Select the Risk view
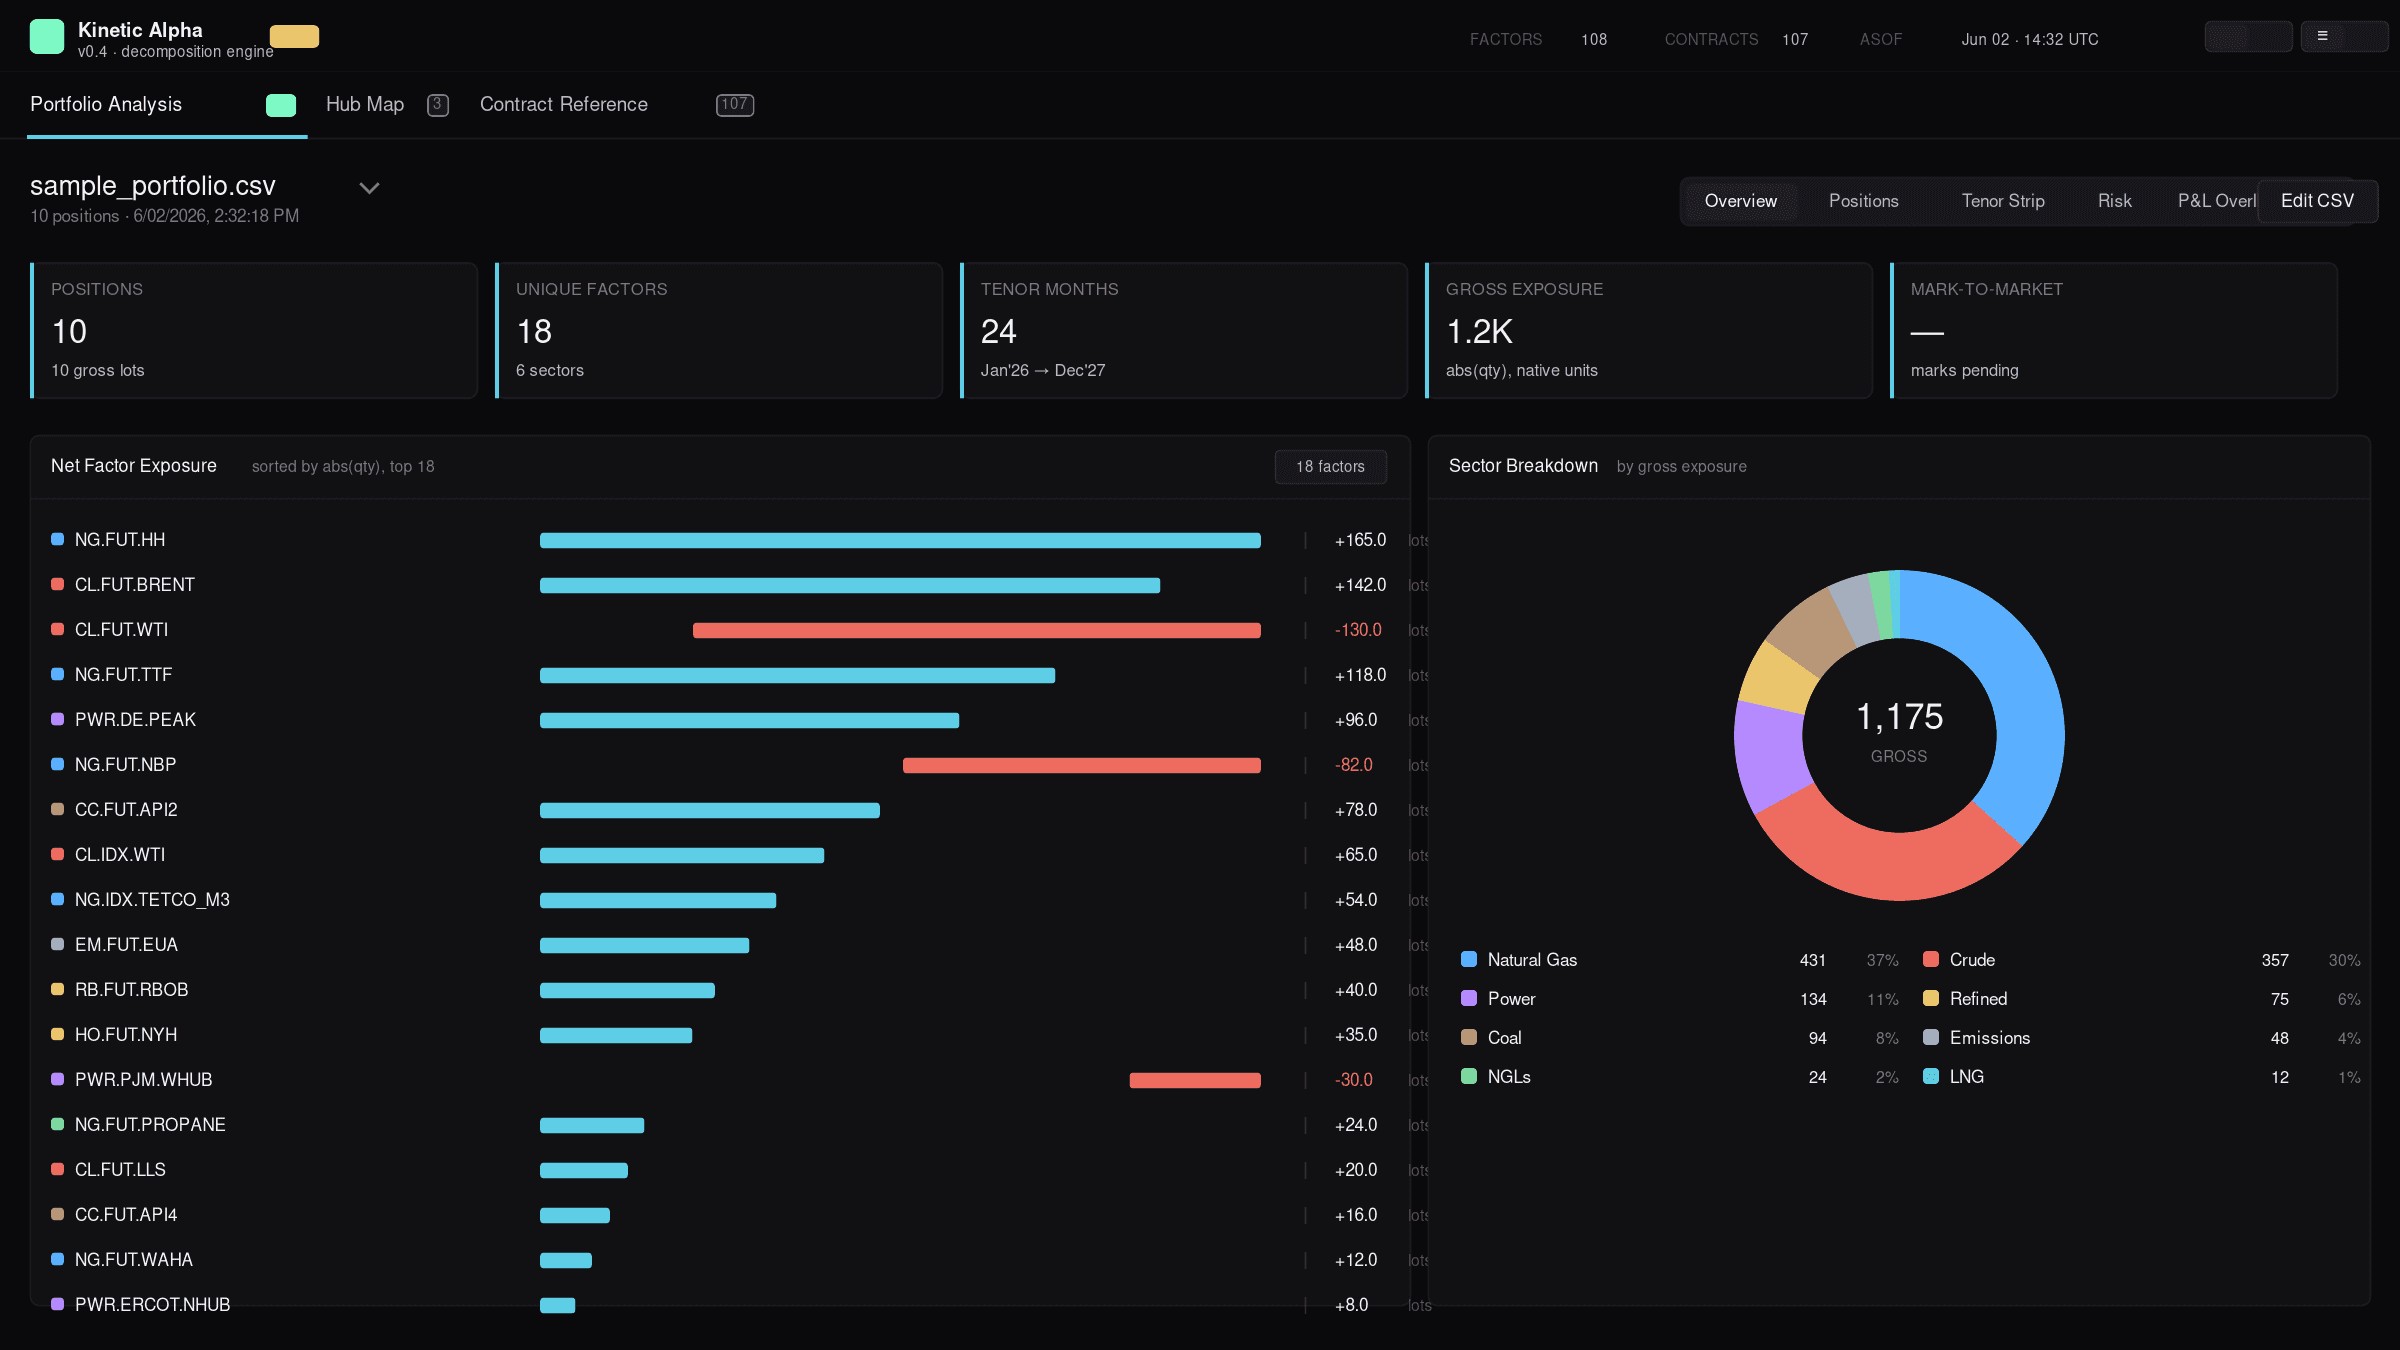The image size is (2400, 1350). 2115,201
